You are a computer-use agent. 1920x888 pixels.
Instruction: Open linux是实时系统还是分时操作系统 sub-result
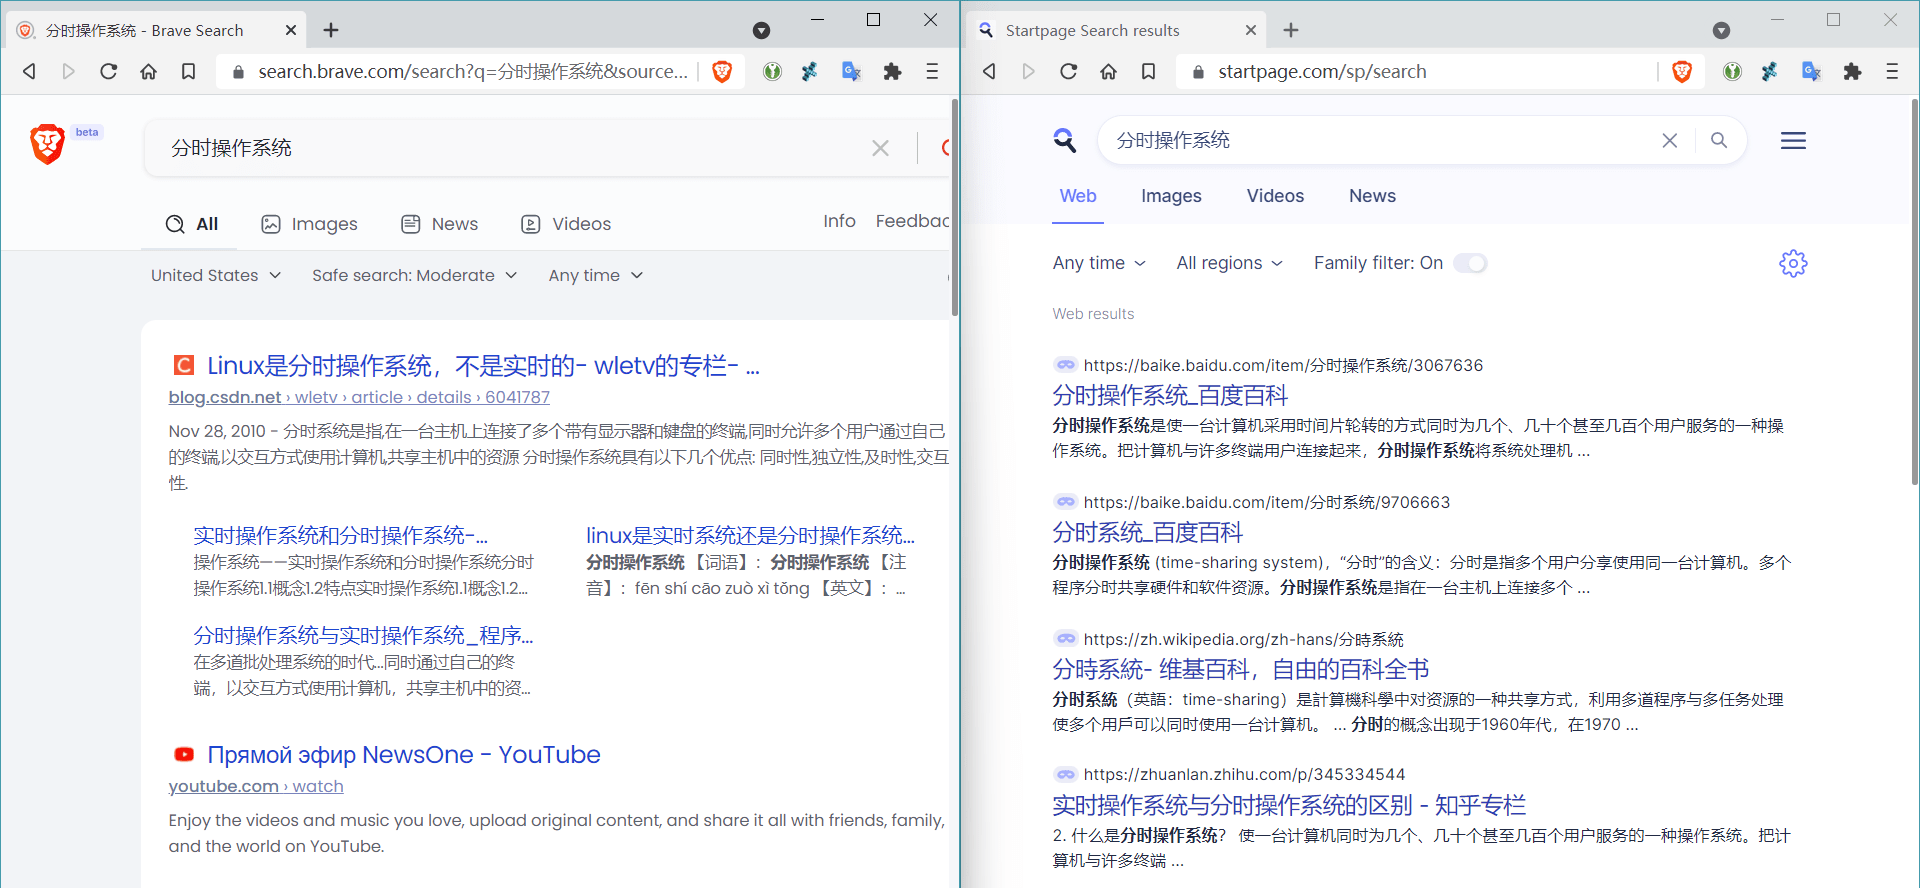(750, 535)
